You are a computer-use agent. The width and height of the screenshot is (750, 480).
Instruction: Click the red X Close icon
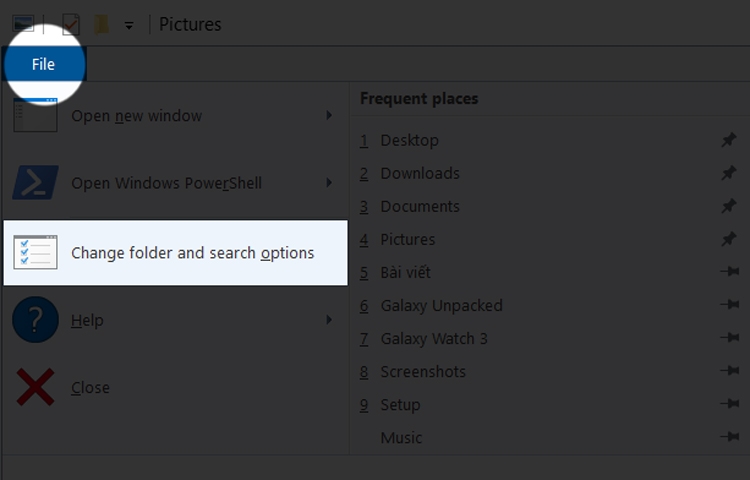click(x=35, y=388)
